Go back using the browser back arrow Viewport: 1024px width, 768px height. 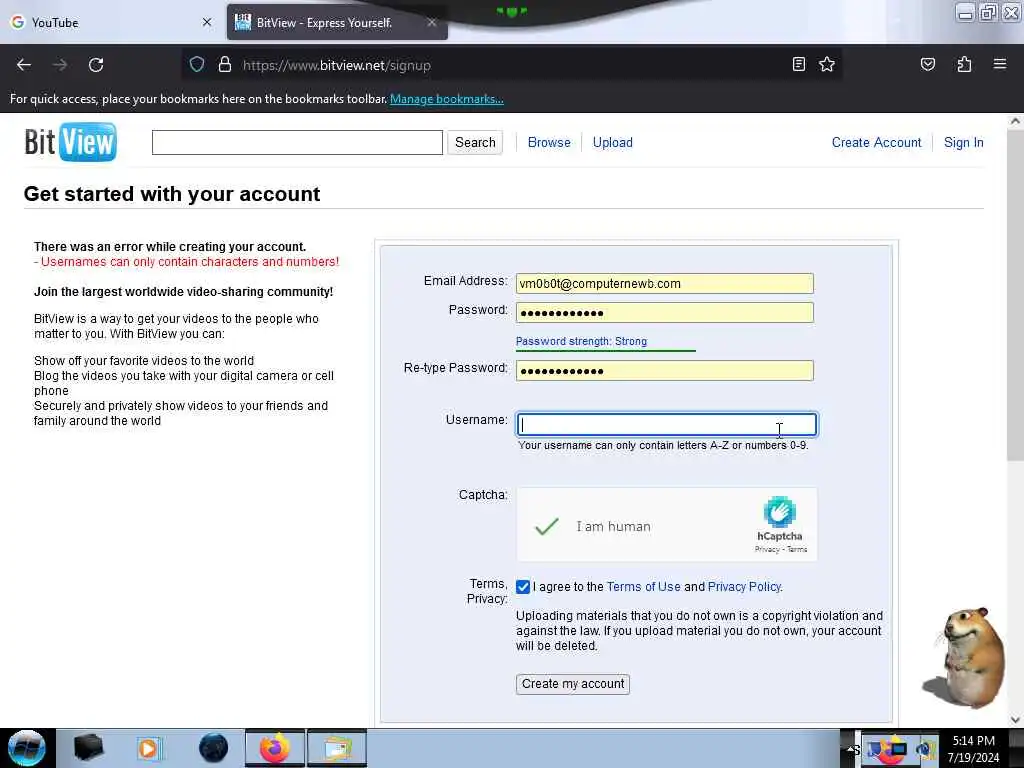pyautogui.click(x=24, y=65)
